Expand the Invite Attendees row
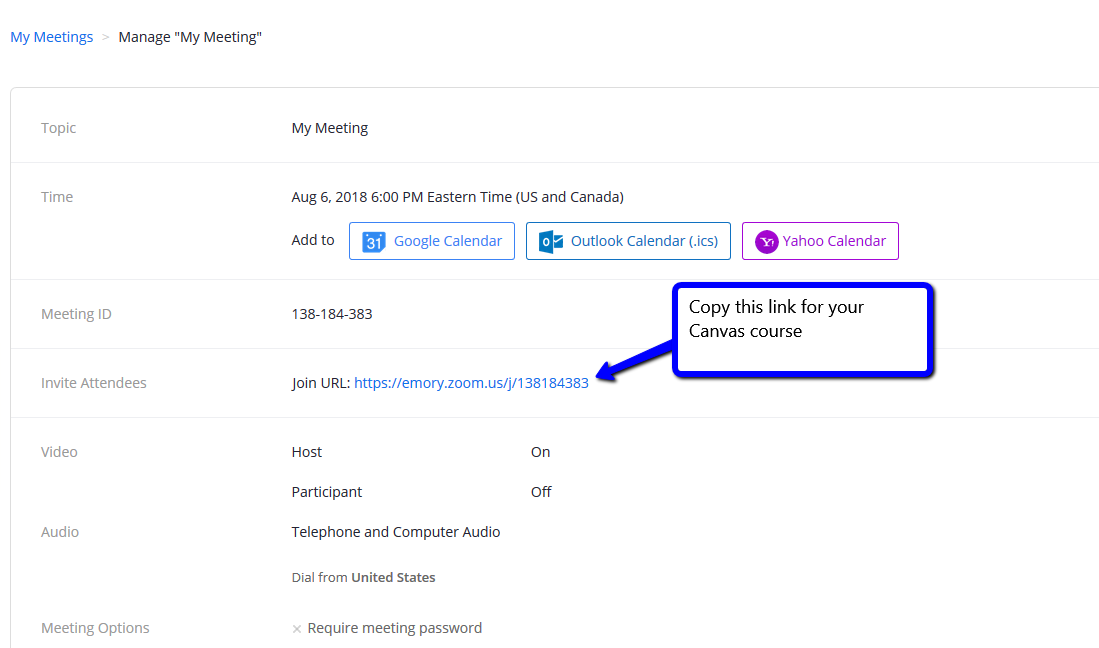This screenshot has height=648, width=1099. [93, 382]
